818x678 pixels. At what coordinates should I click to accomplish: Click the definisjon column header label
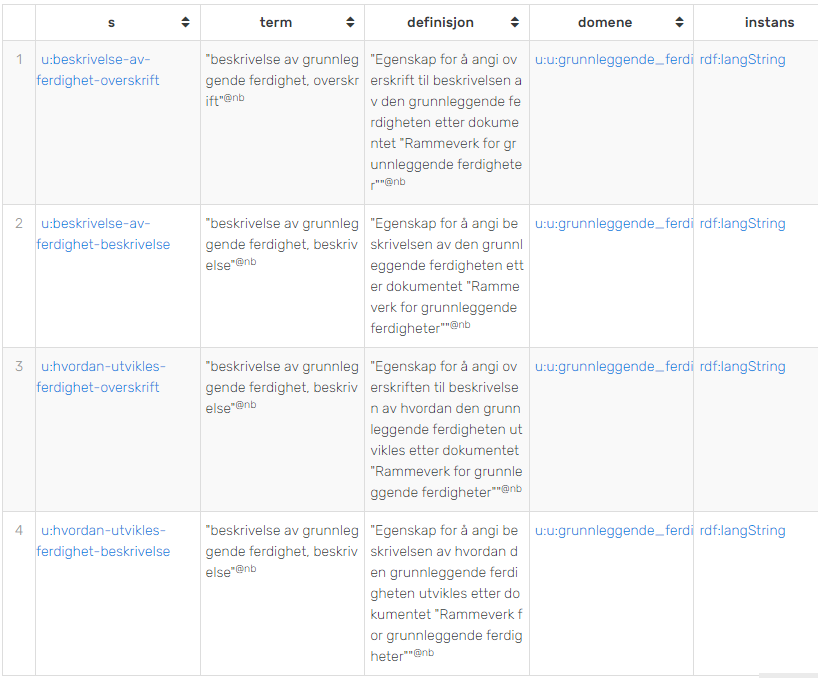coord(440,22)
